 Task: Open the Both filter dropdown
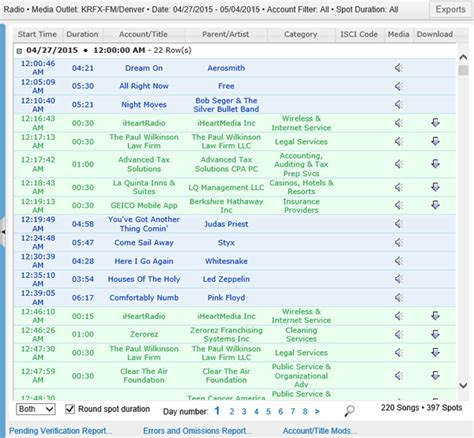click(36, 409)
